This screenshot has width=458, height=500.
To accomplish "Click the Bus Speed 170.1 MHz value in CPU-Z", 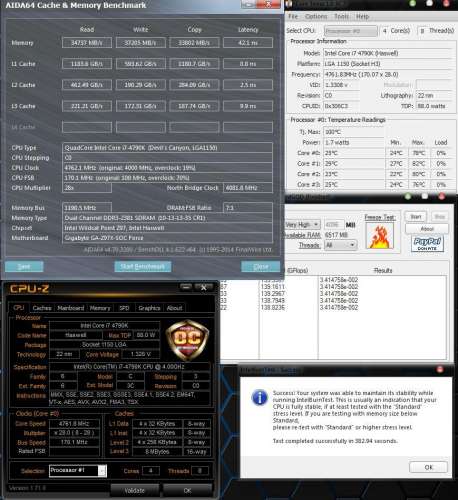I will click(74, 442).
